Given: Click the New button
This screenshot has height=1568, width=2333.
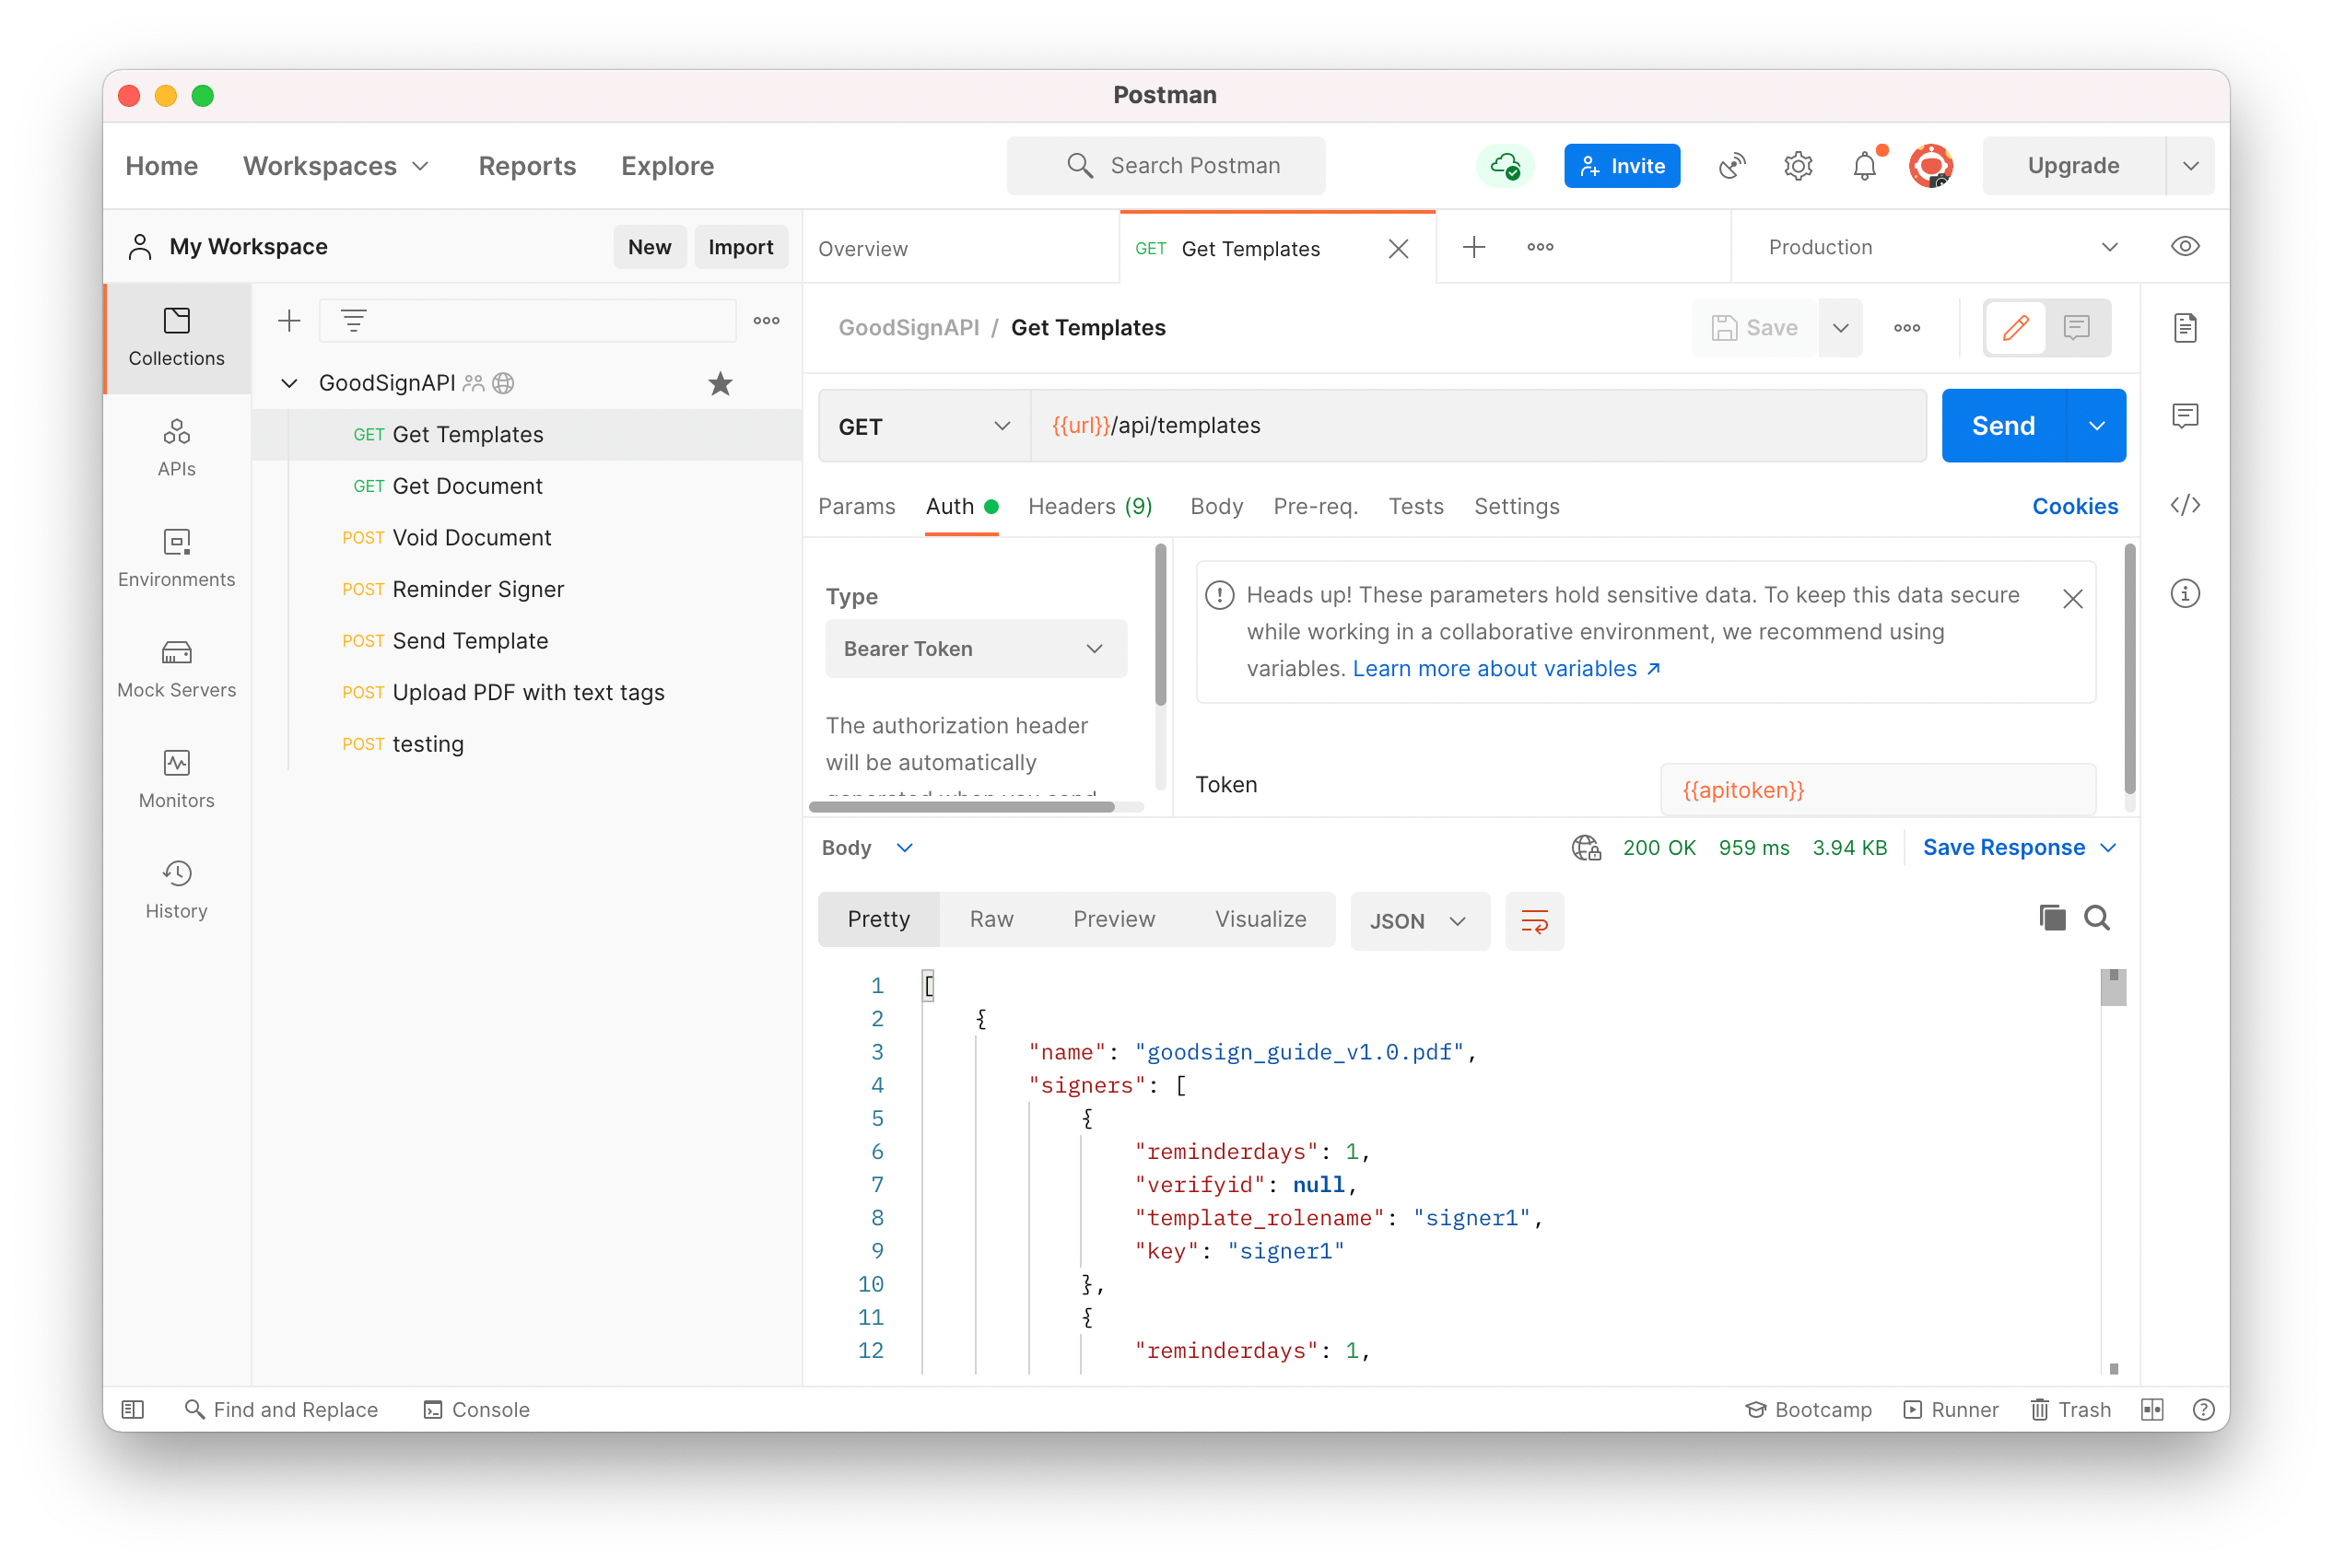Looking at the screenshot, I should pyautogui.click(x=649, y=246).
